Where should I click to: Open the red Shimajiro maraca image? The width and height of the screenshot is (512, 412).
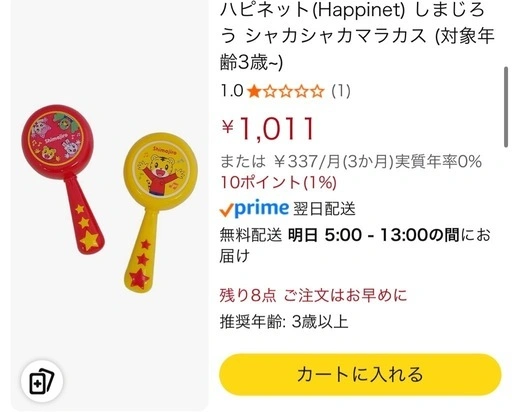click(x=63, y=179)
